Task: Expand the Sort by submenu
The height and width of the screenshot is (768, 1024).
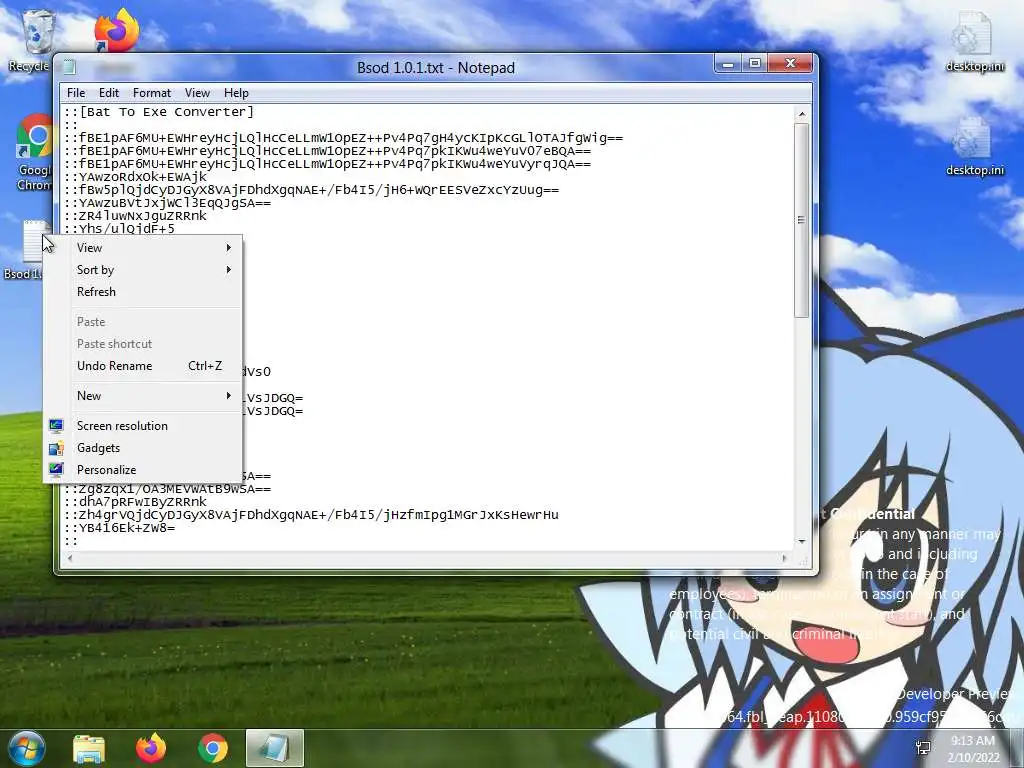Action: pos(143,270)
